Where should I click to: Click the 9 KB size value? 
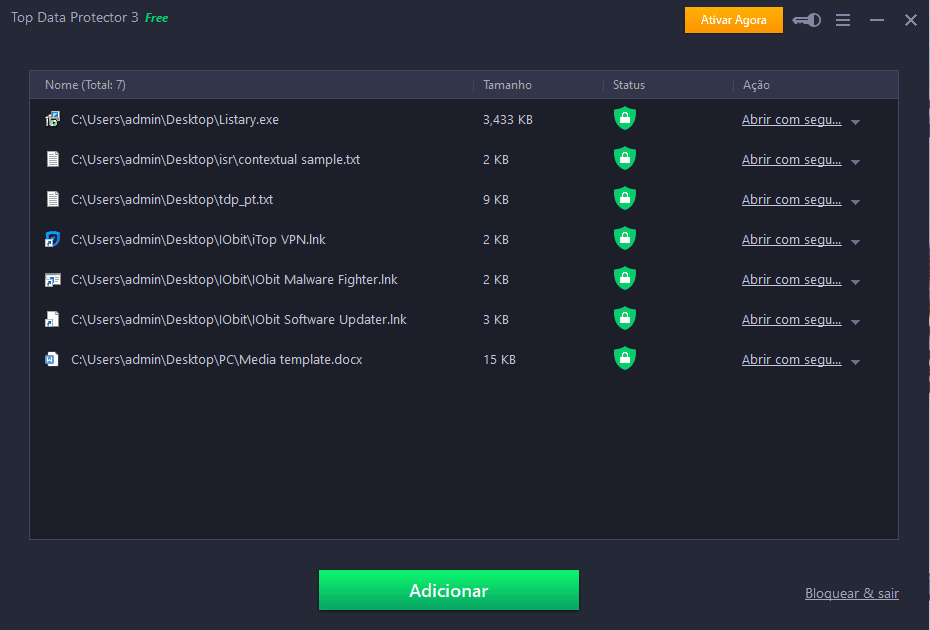click(496, 200)
